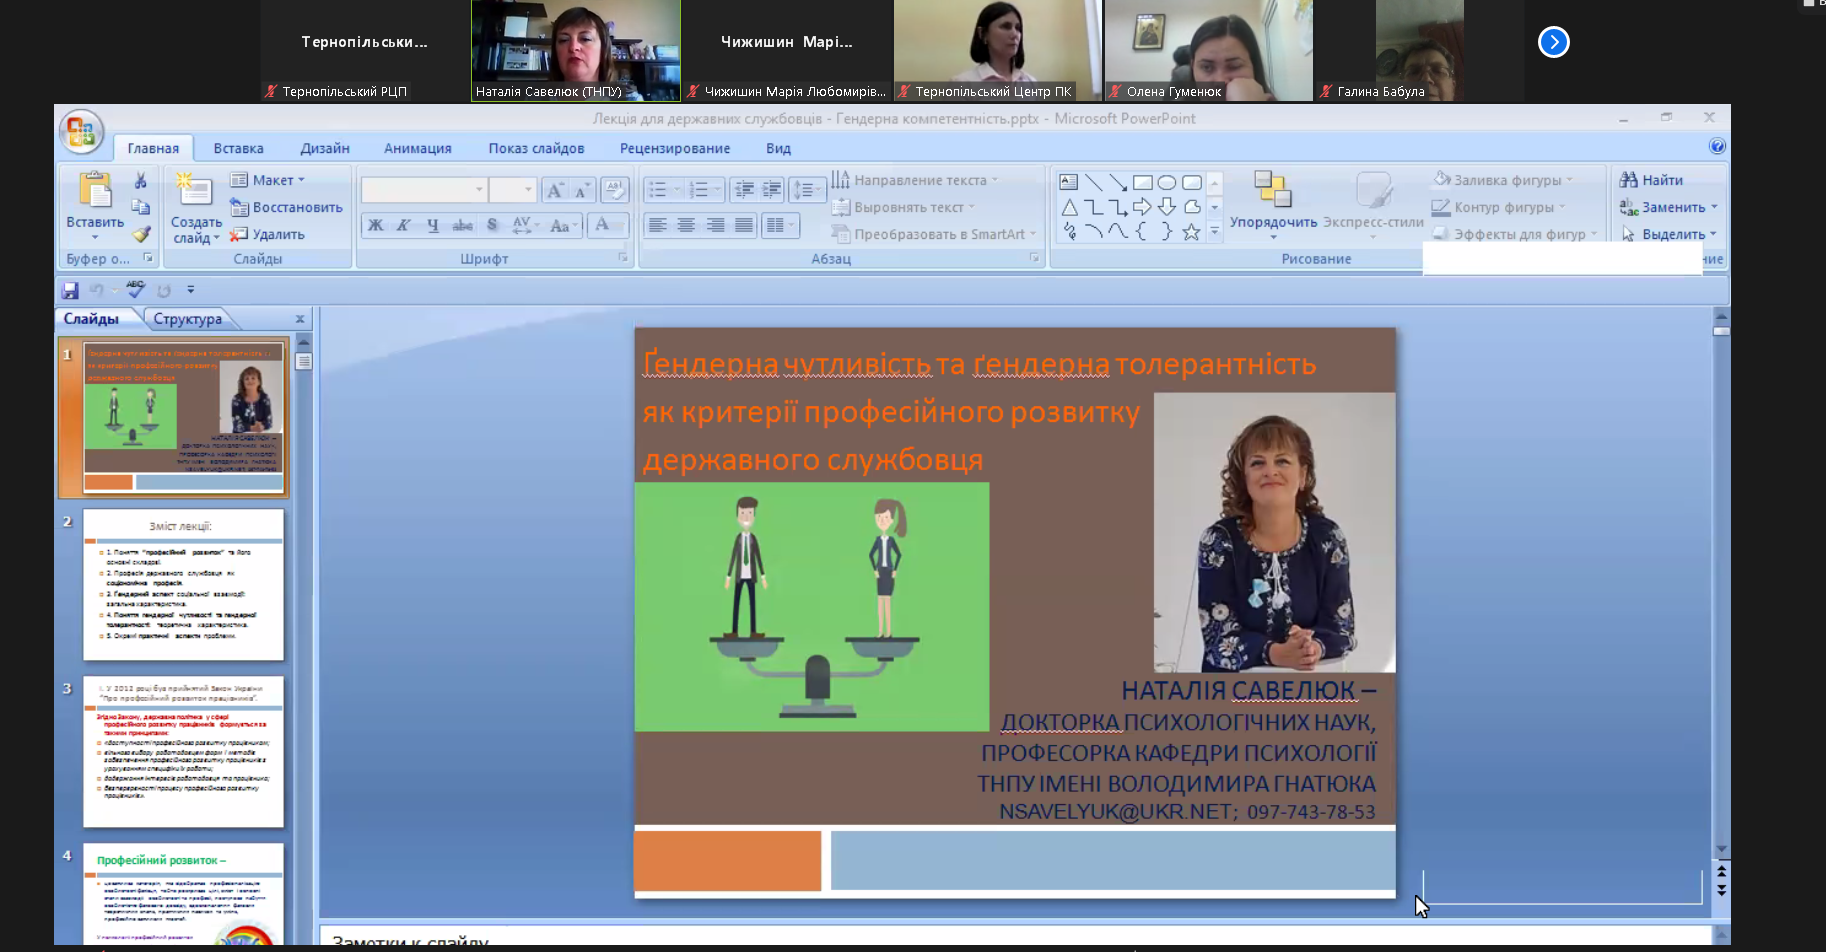Select the right block arrow shape
The image size is (1826, 952).
point(1142,207)
